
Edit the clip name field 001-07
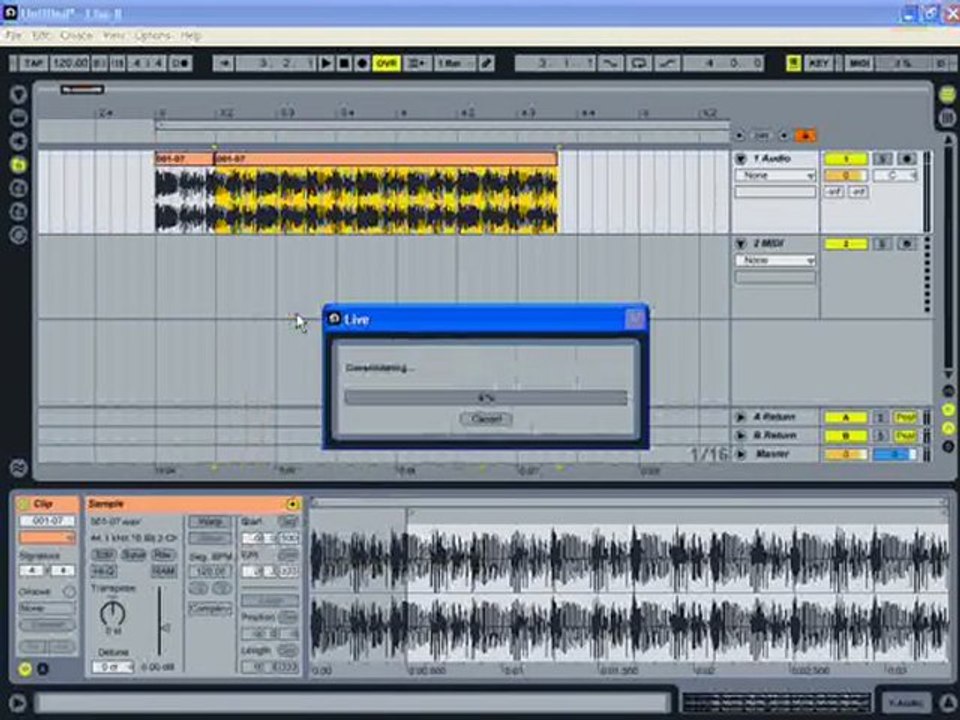coord(47,521)
